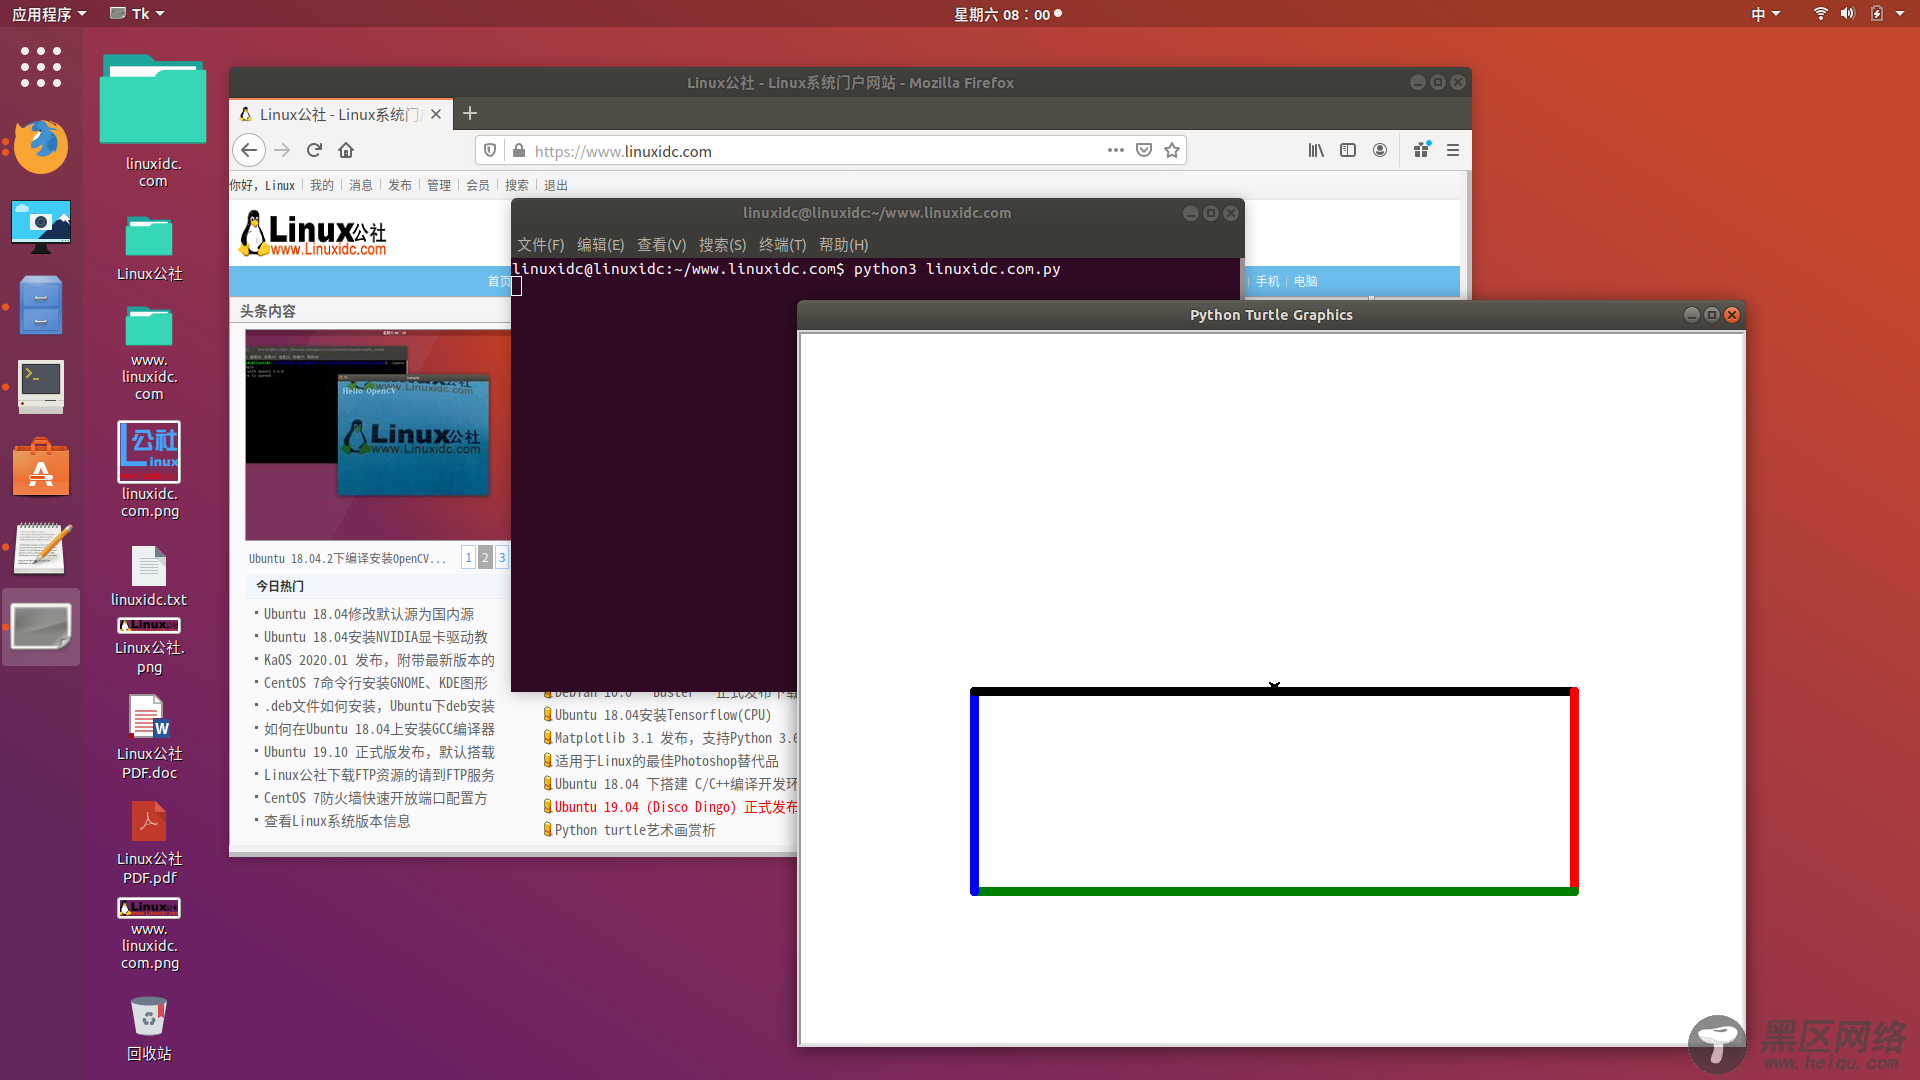Open Ubuntu 19.04 Disco Dingo article
Viewport: 1920px width, 1080px height.
click(676, 807)
